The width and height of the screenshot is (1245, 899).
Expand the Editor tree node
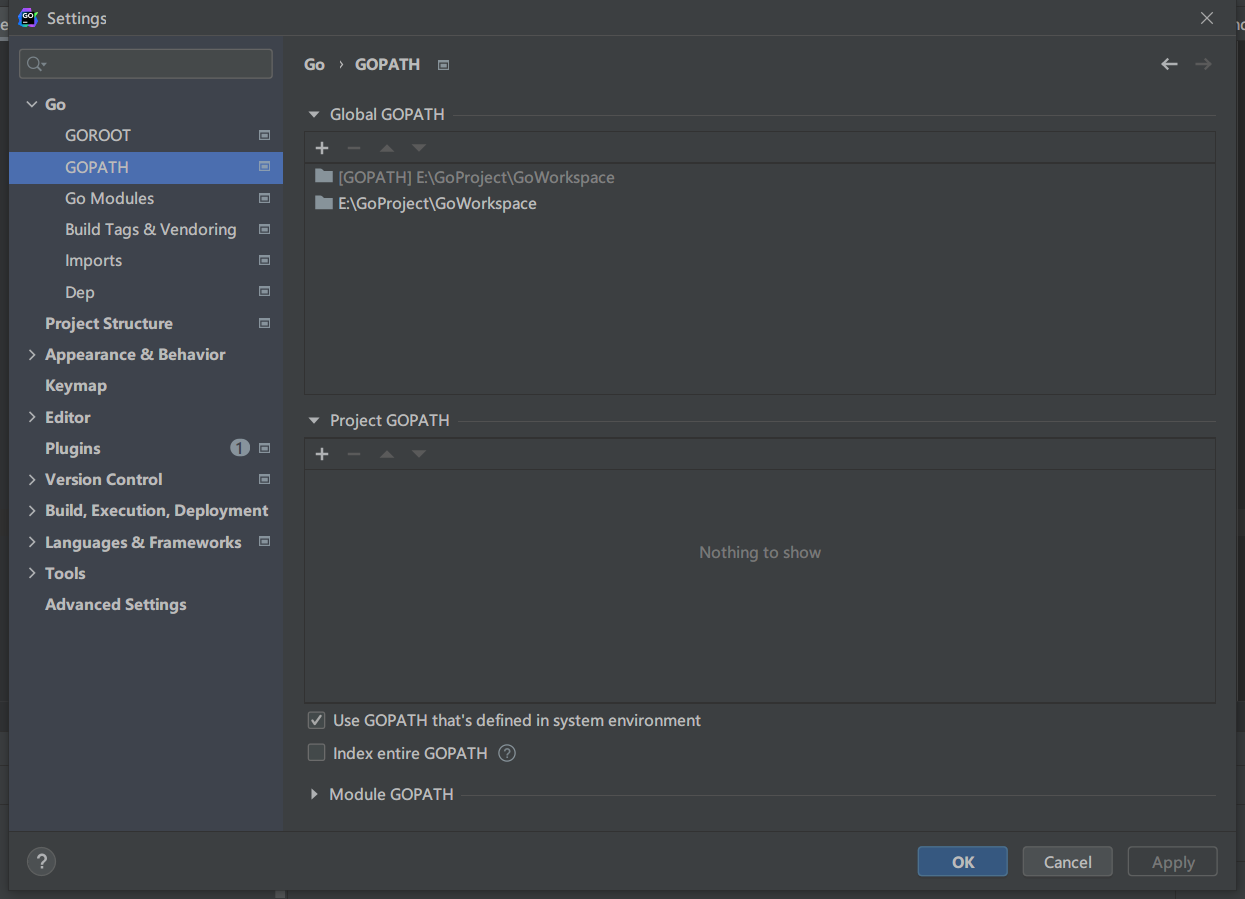click(x=32, y=417)
